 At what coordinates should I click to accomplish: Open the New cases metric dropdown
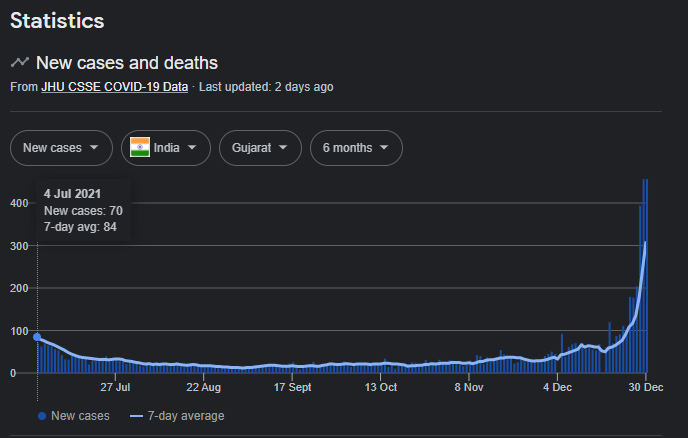(x=61, y=148)
